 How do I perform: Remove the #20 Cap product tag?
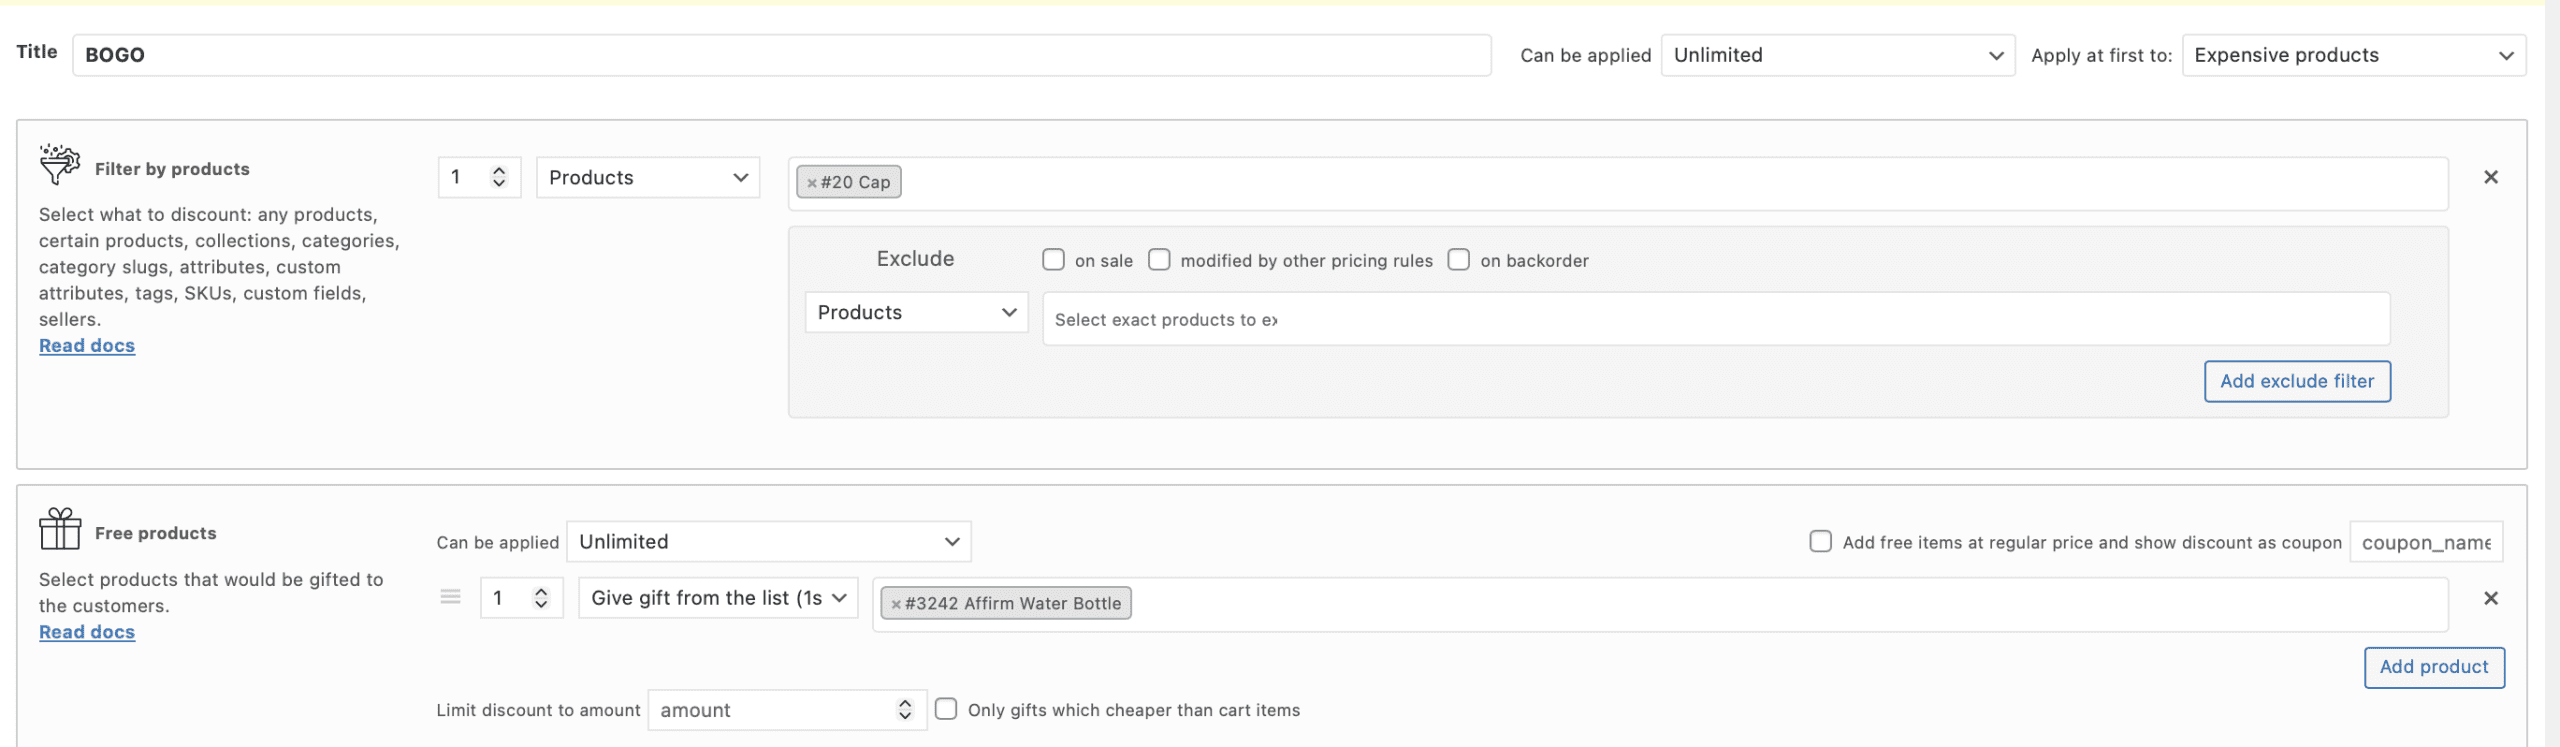click(812, 183)
